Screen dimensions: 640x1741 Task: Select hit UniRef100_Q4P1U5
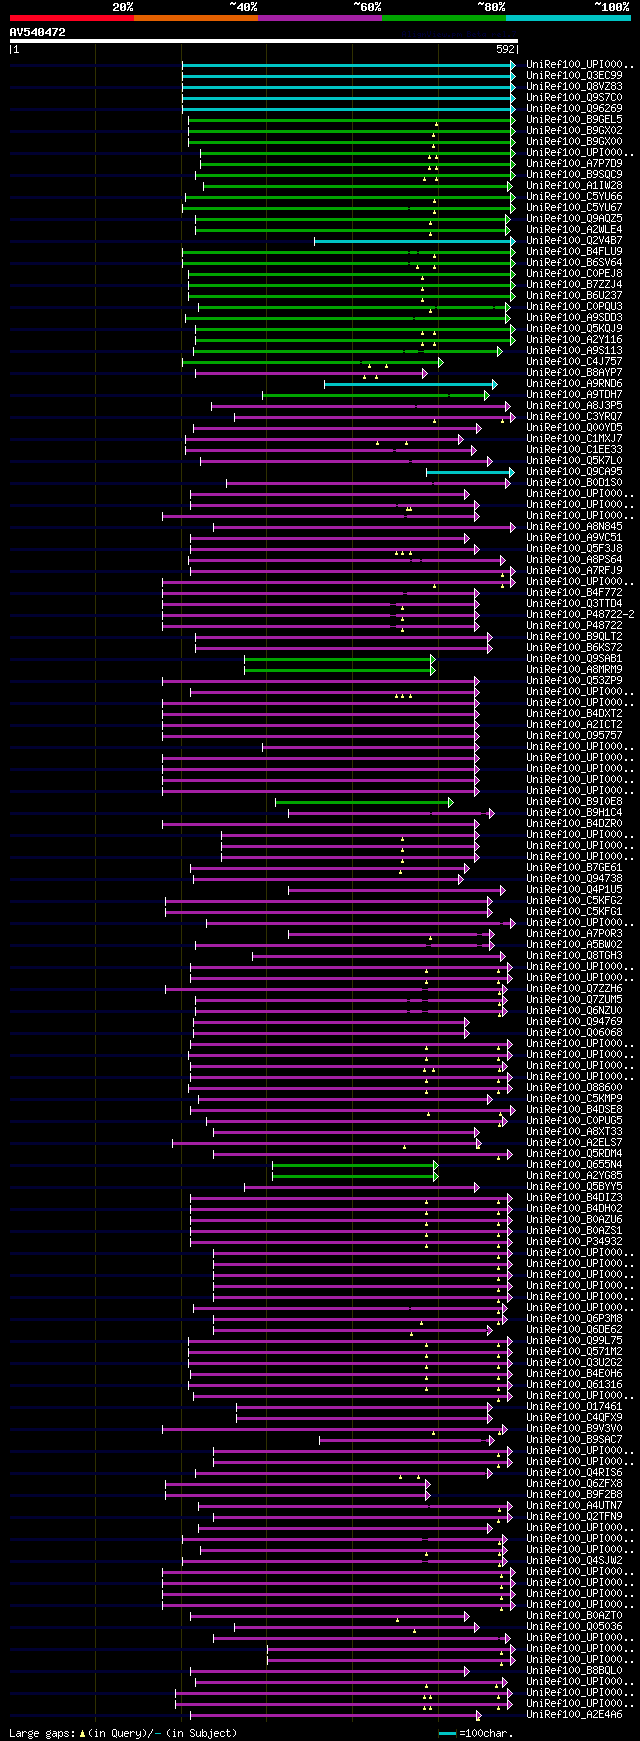(574, 889)
